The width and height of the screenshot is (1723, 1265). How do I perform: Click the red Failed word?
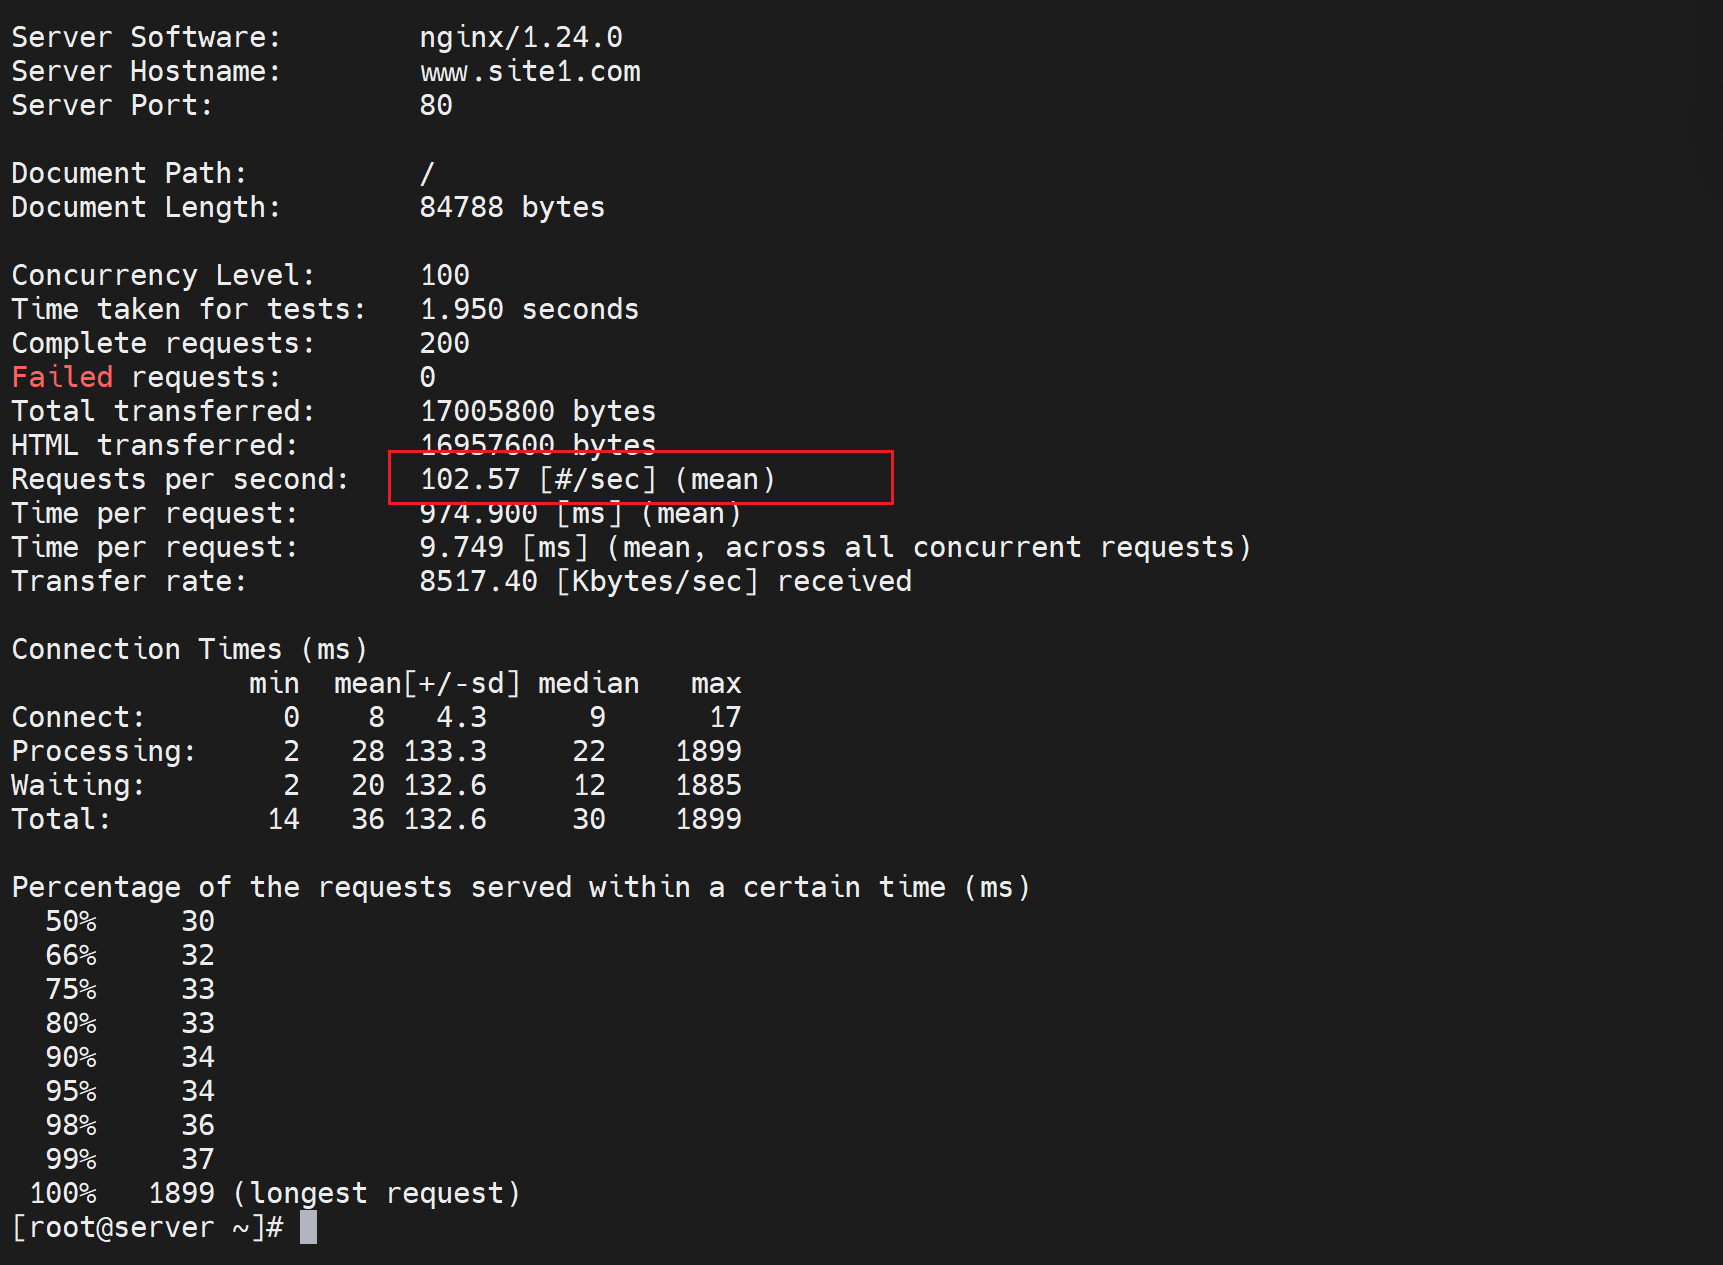[62, 378]
